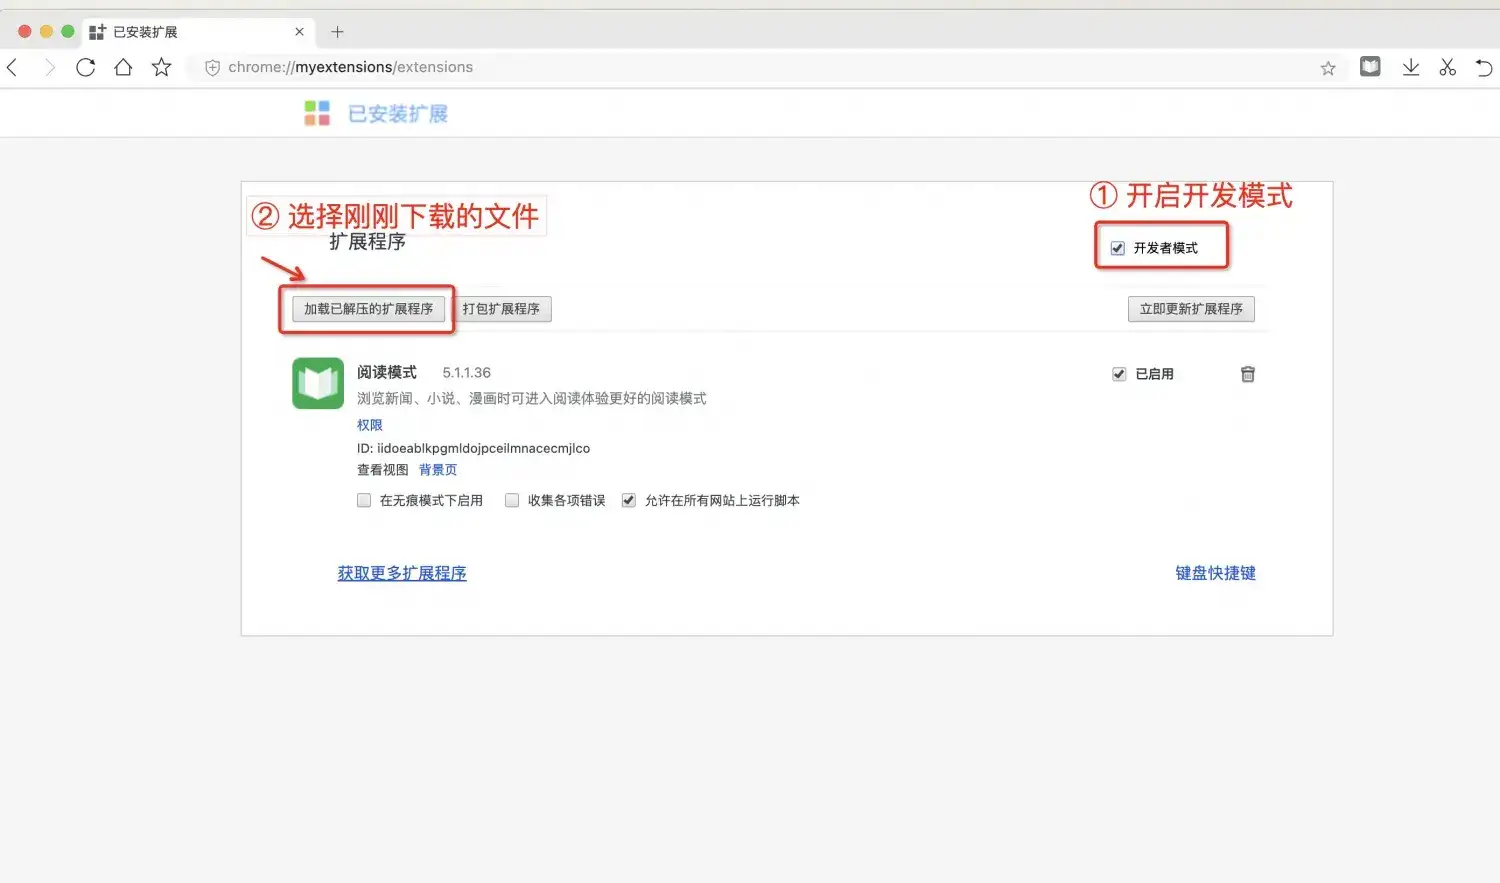1500x883 pixels.
Task: Click the scissors screenshot icon
Action: 1447,67
